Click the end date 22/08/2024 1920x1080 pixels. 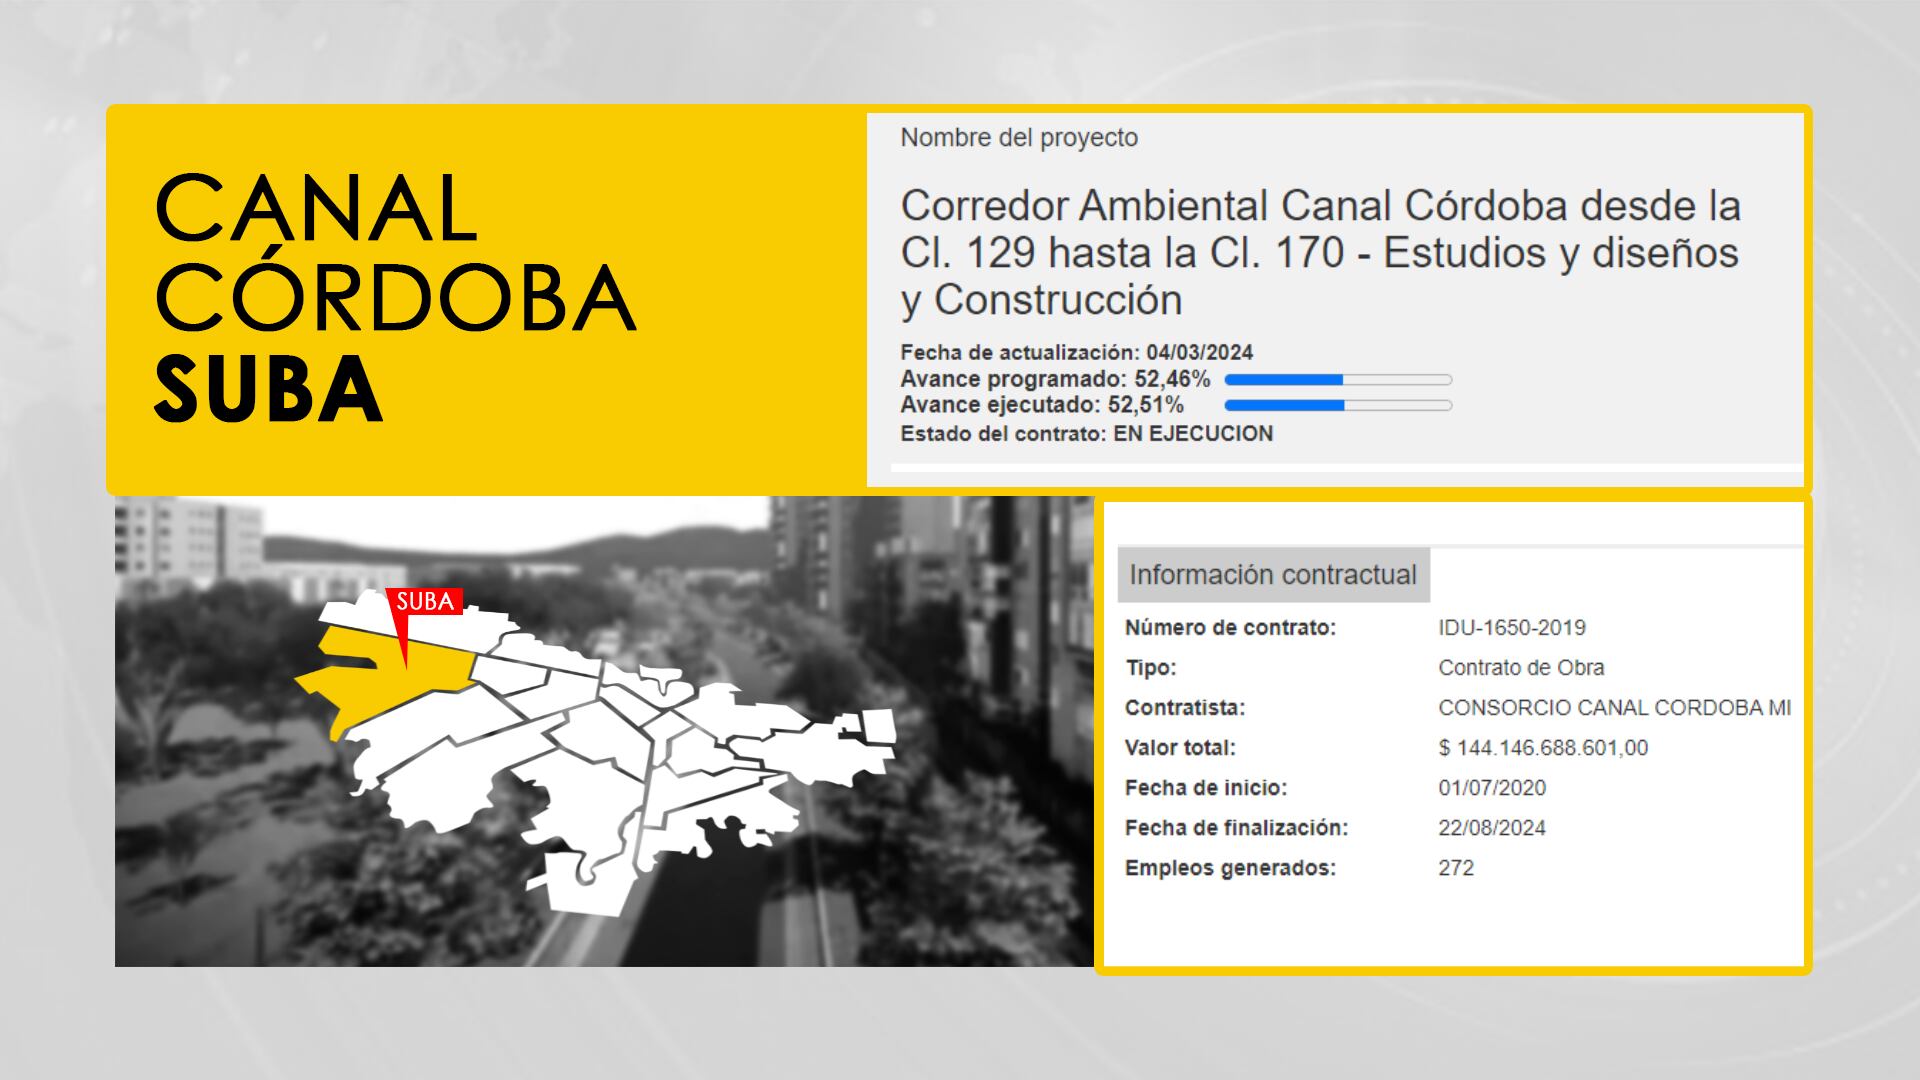click(1491, 828)
